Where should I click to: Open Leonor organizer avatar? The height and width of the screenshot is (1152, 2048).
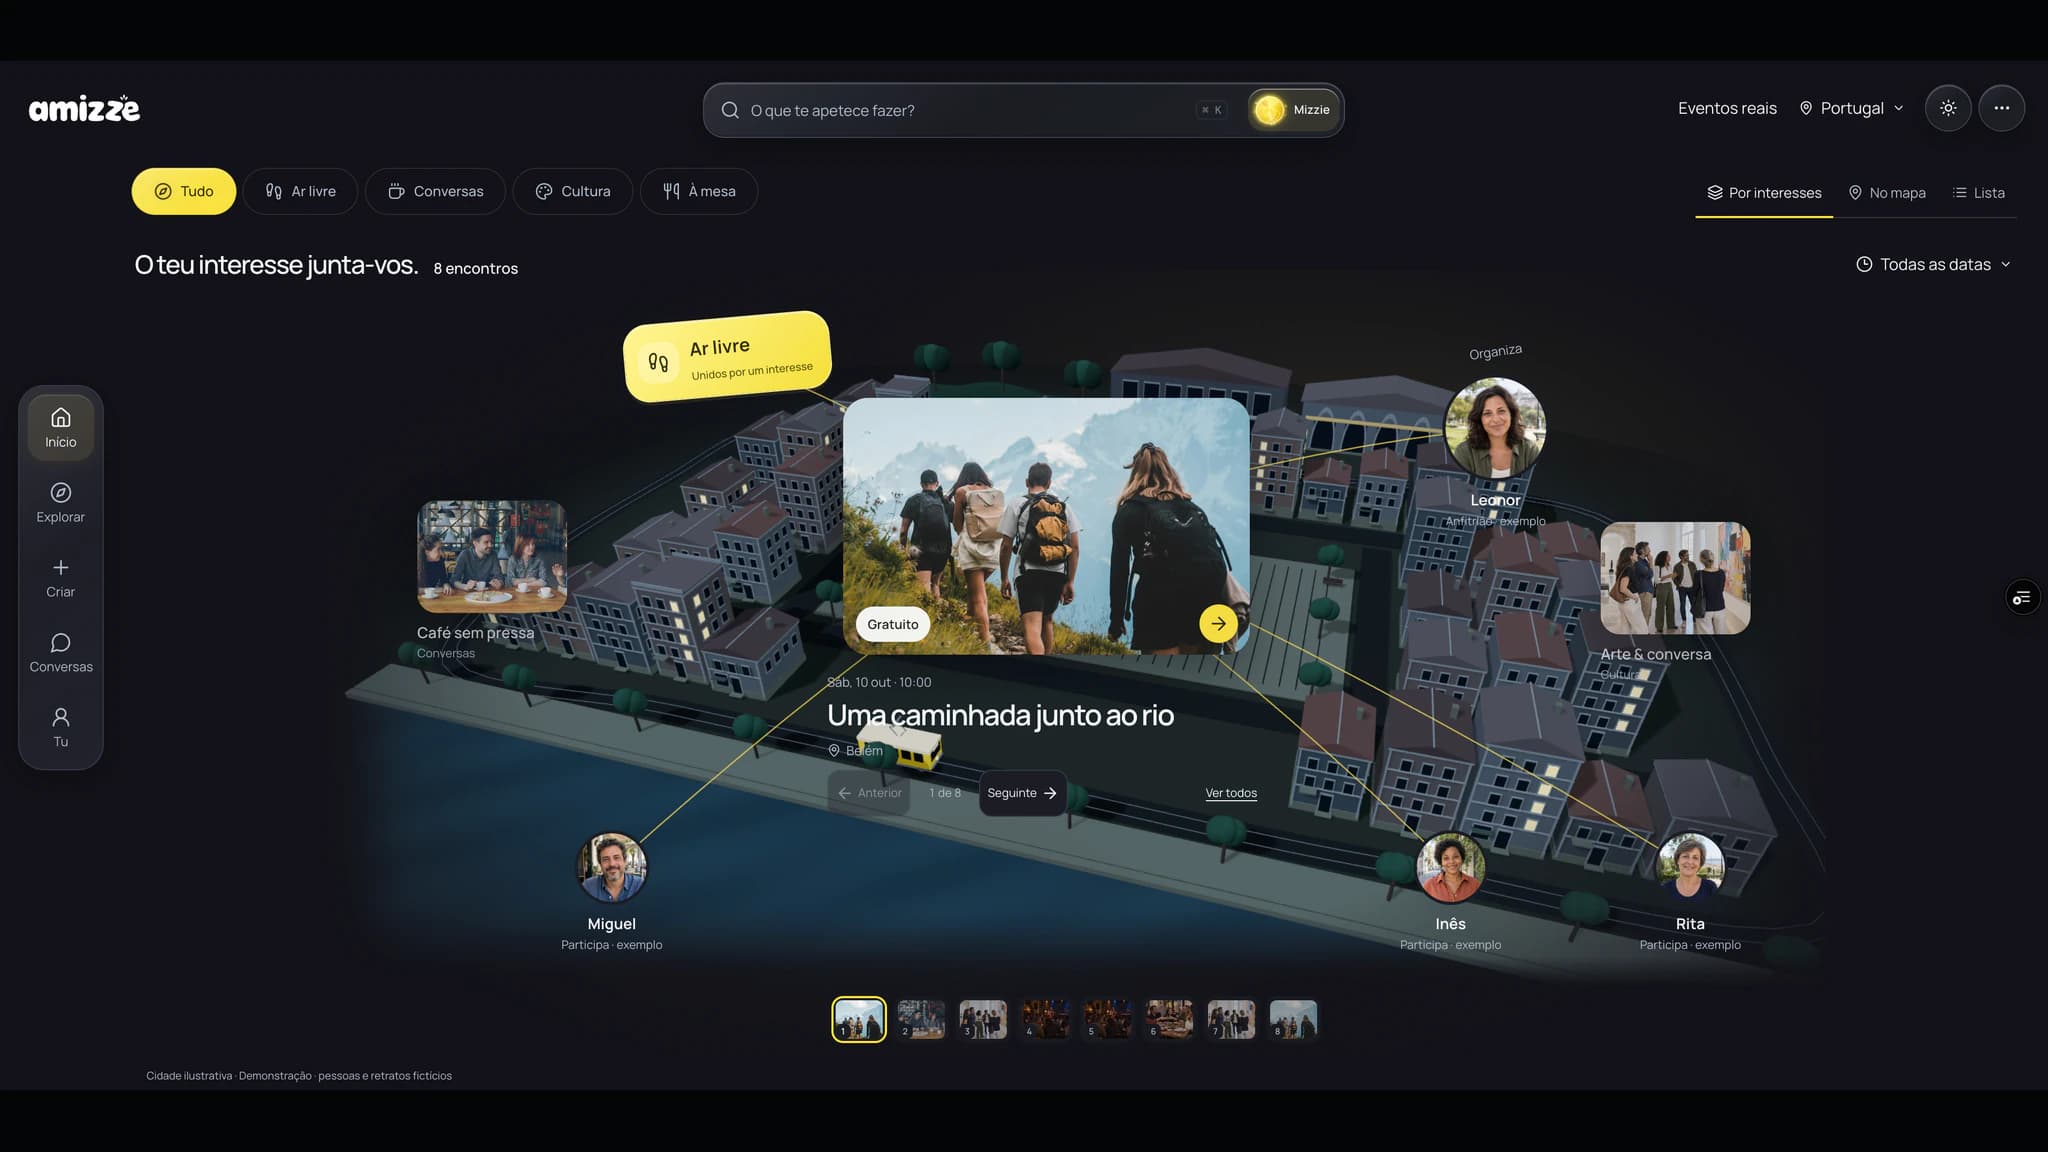coord(1495,428)
